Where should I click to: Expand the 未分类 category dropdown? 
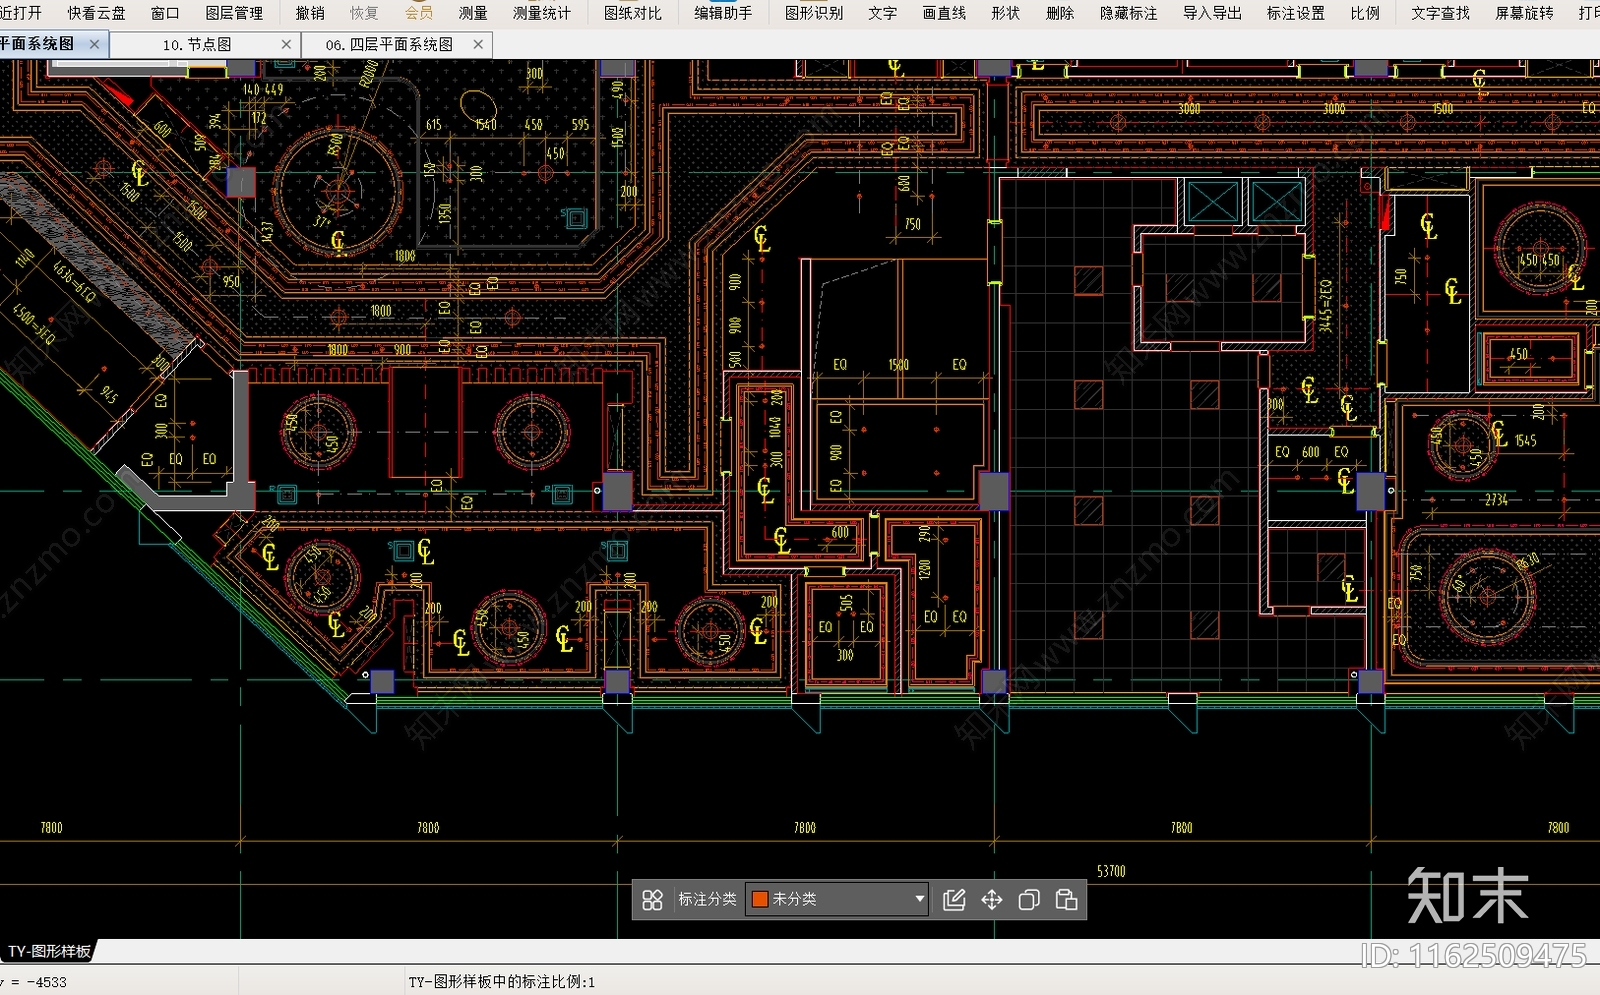(x=919, y=899)
